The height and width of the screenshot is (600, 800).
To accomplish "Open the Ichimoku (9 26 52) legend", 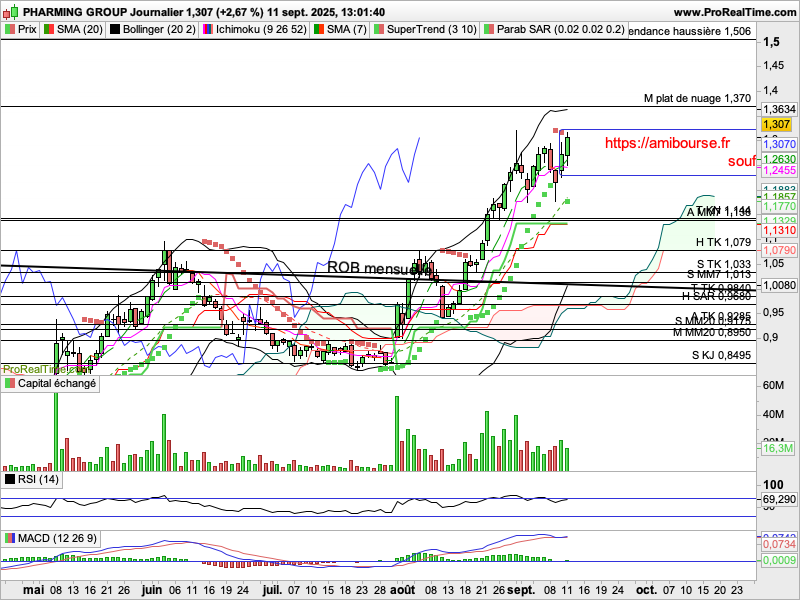I will click(255, 30).
